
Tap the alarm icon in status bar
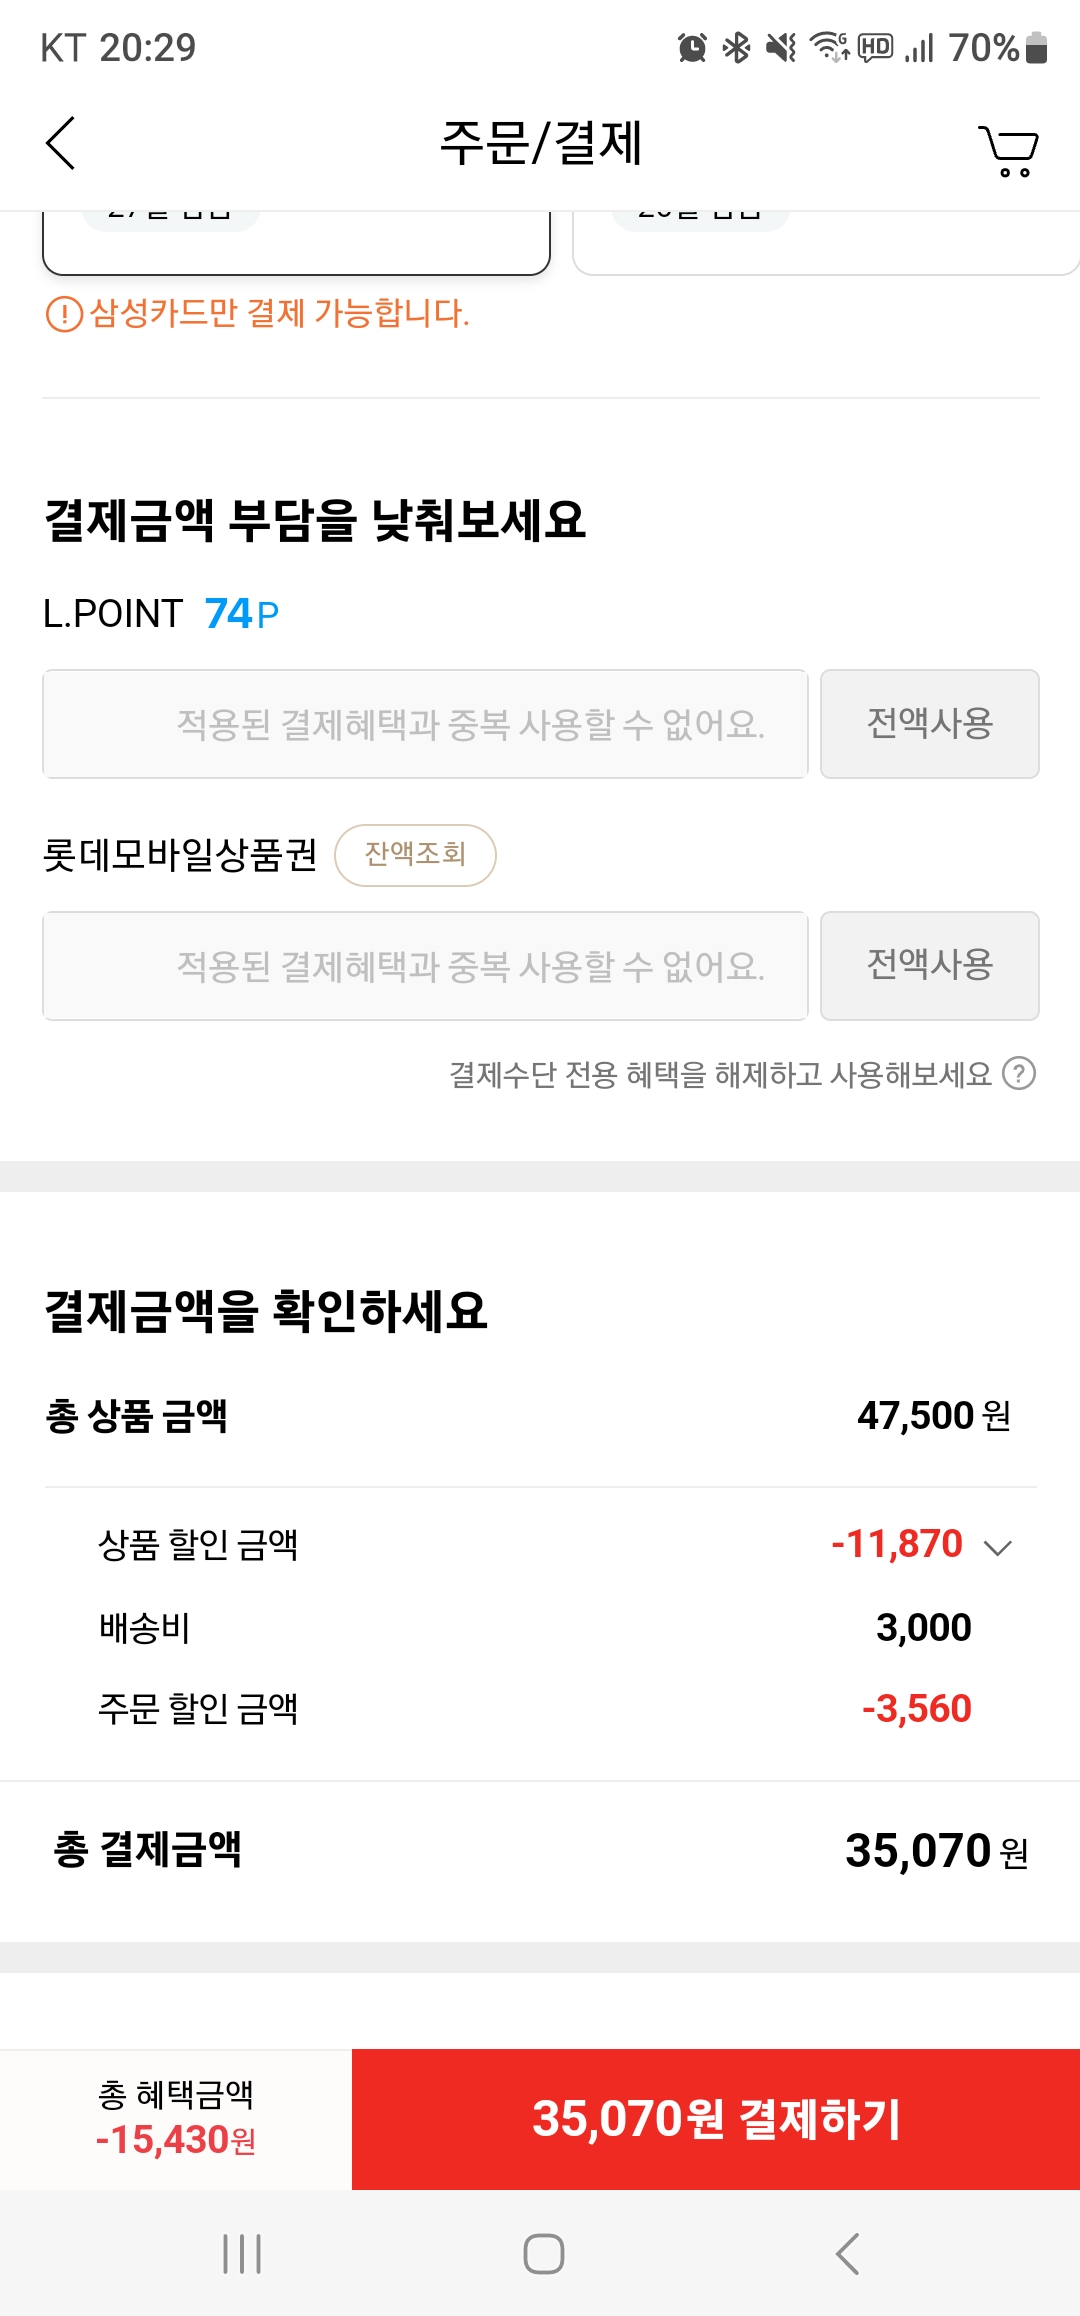click(x=692, y=47)
